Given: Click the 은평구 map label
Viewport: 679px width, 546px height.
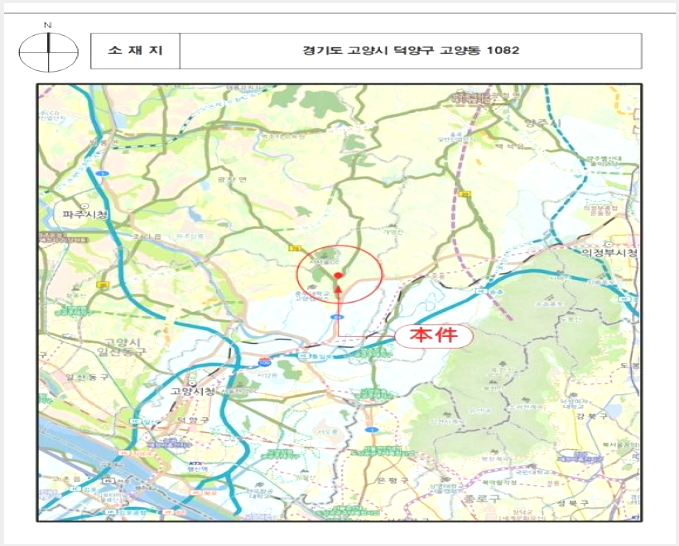Looking at the screenshot, I should (x=393, y=481).
